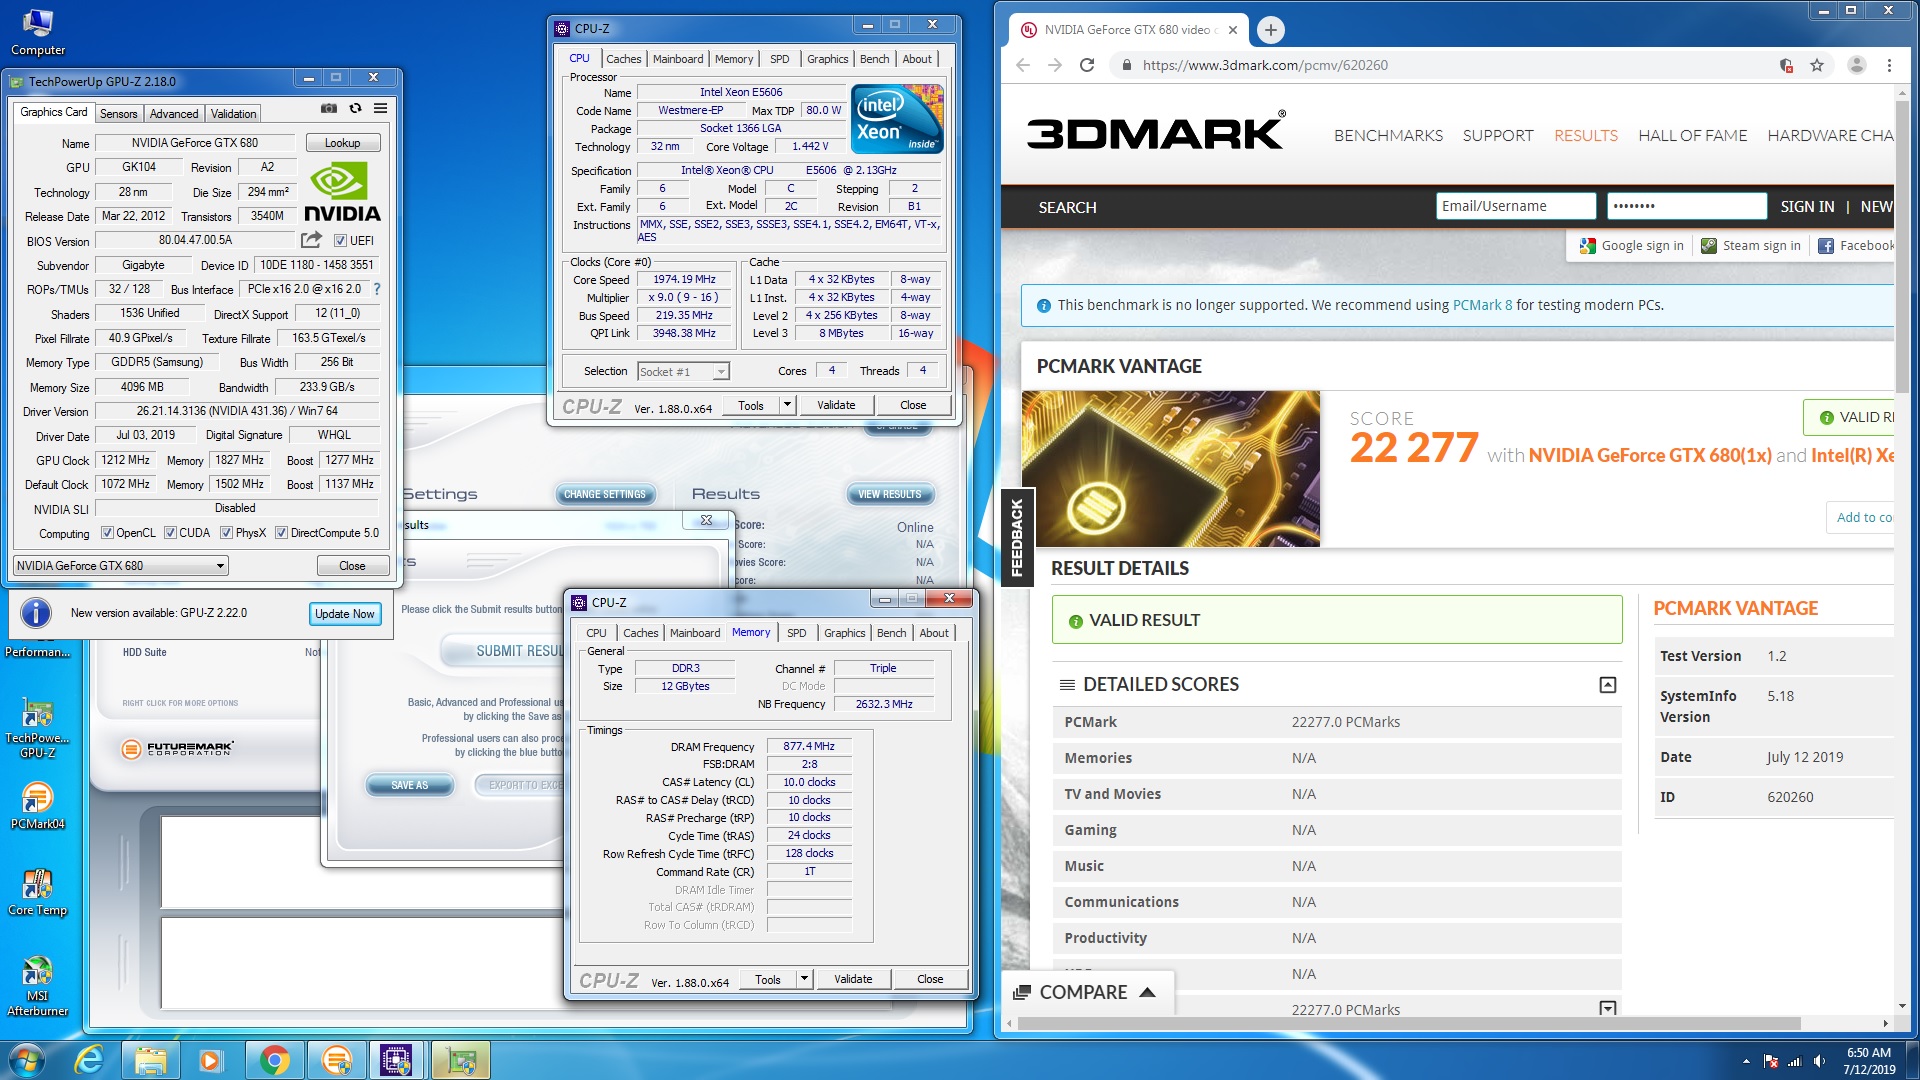Click the Intel Xeon inside logo in CPU-Z
This screenshot has width=1920, height=1080.
point(897,118)
